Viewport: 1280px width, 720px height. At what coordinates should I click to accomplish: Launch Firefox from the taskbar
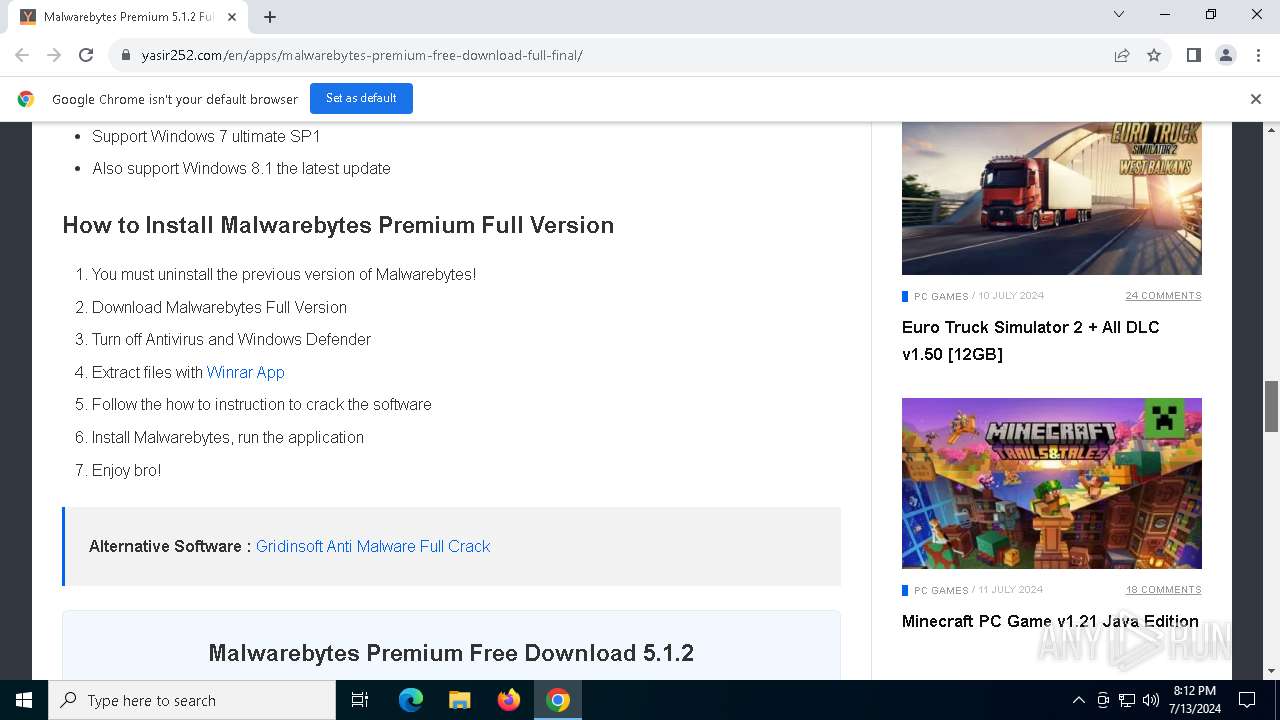point(509,700)
